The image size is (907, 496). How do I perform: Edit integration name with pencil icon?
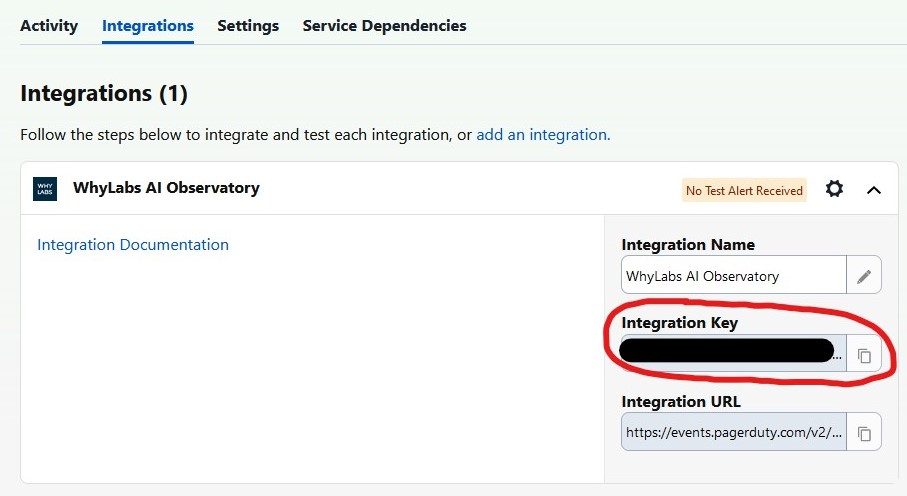click(x=864, y=277)
